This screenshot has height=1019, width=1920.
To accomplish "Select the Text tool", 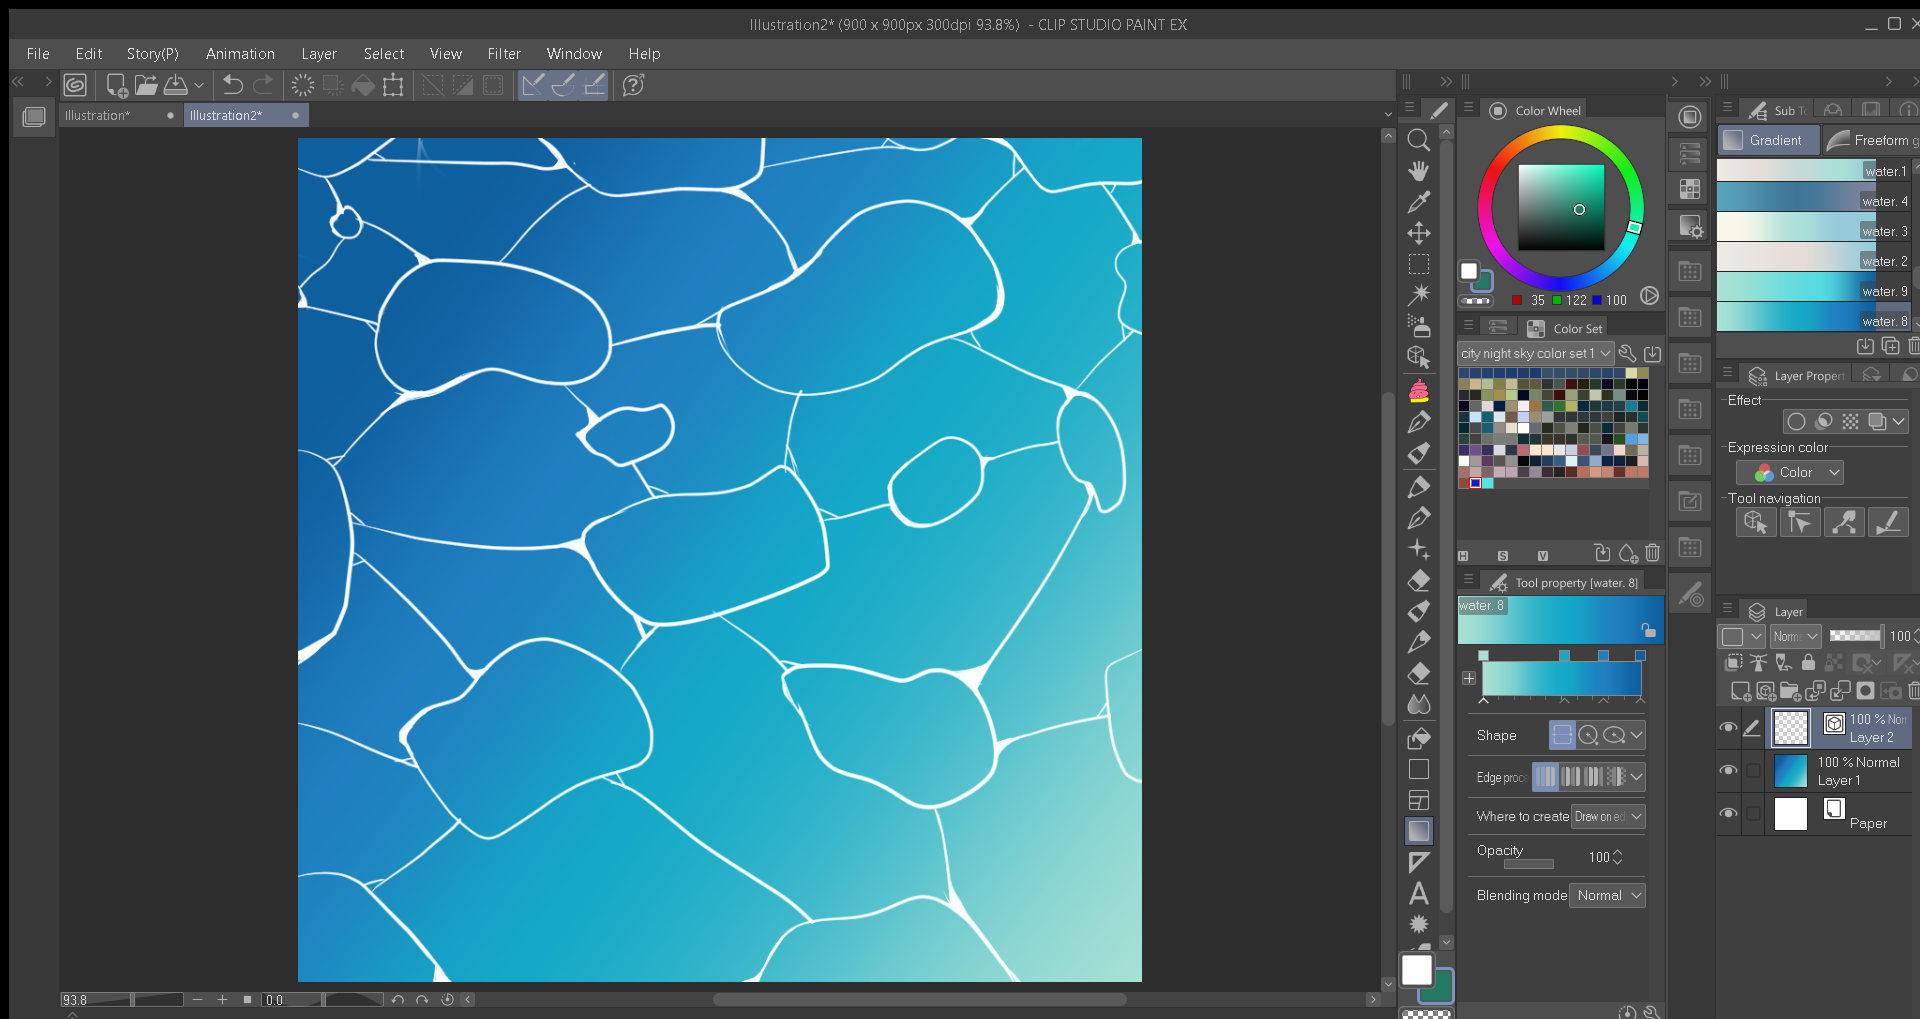I will [1418, 893].
